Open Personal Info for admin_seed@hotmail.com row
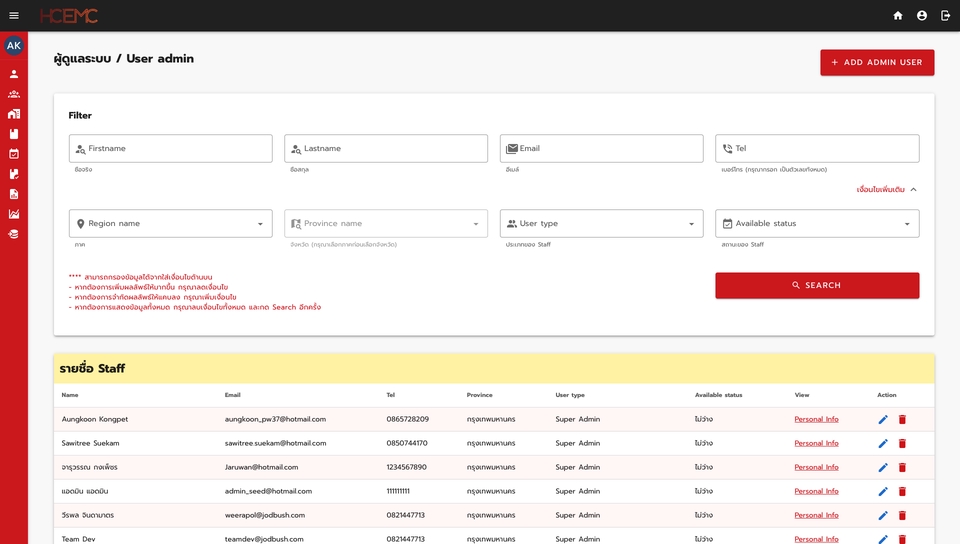 [816, 491]
